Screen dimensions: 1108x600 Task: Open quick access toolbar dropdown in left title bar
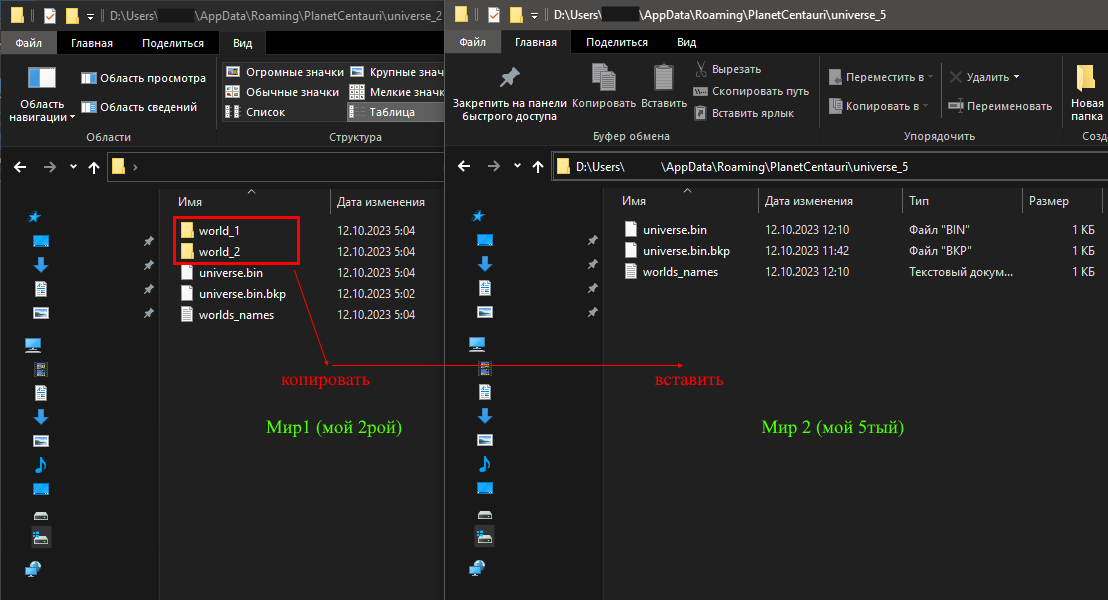(90, 16)
